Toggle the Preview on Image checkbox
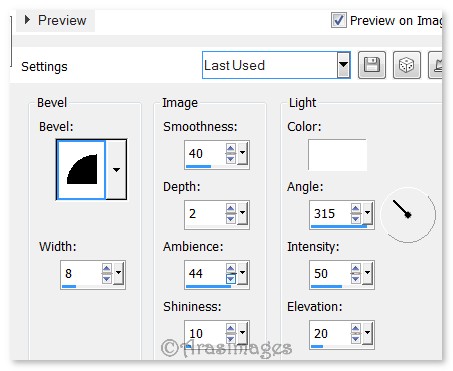453x371 pixels. pos(339,20)
